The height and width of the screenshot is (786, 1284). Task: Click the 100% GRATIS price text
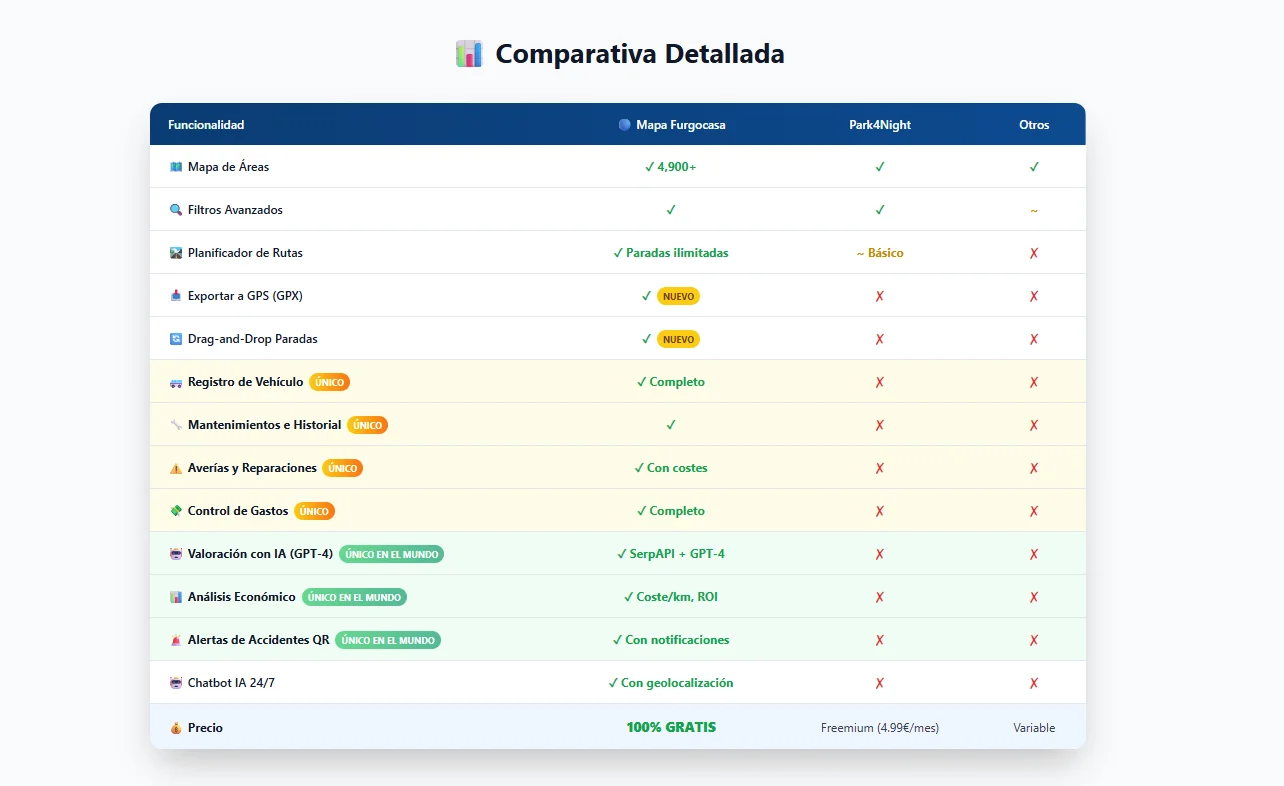tap(671, 728)
